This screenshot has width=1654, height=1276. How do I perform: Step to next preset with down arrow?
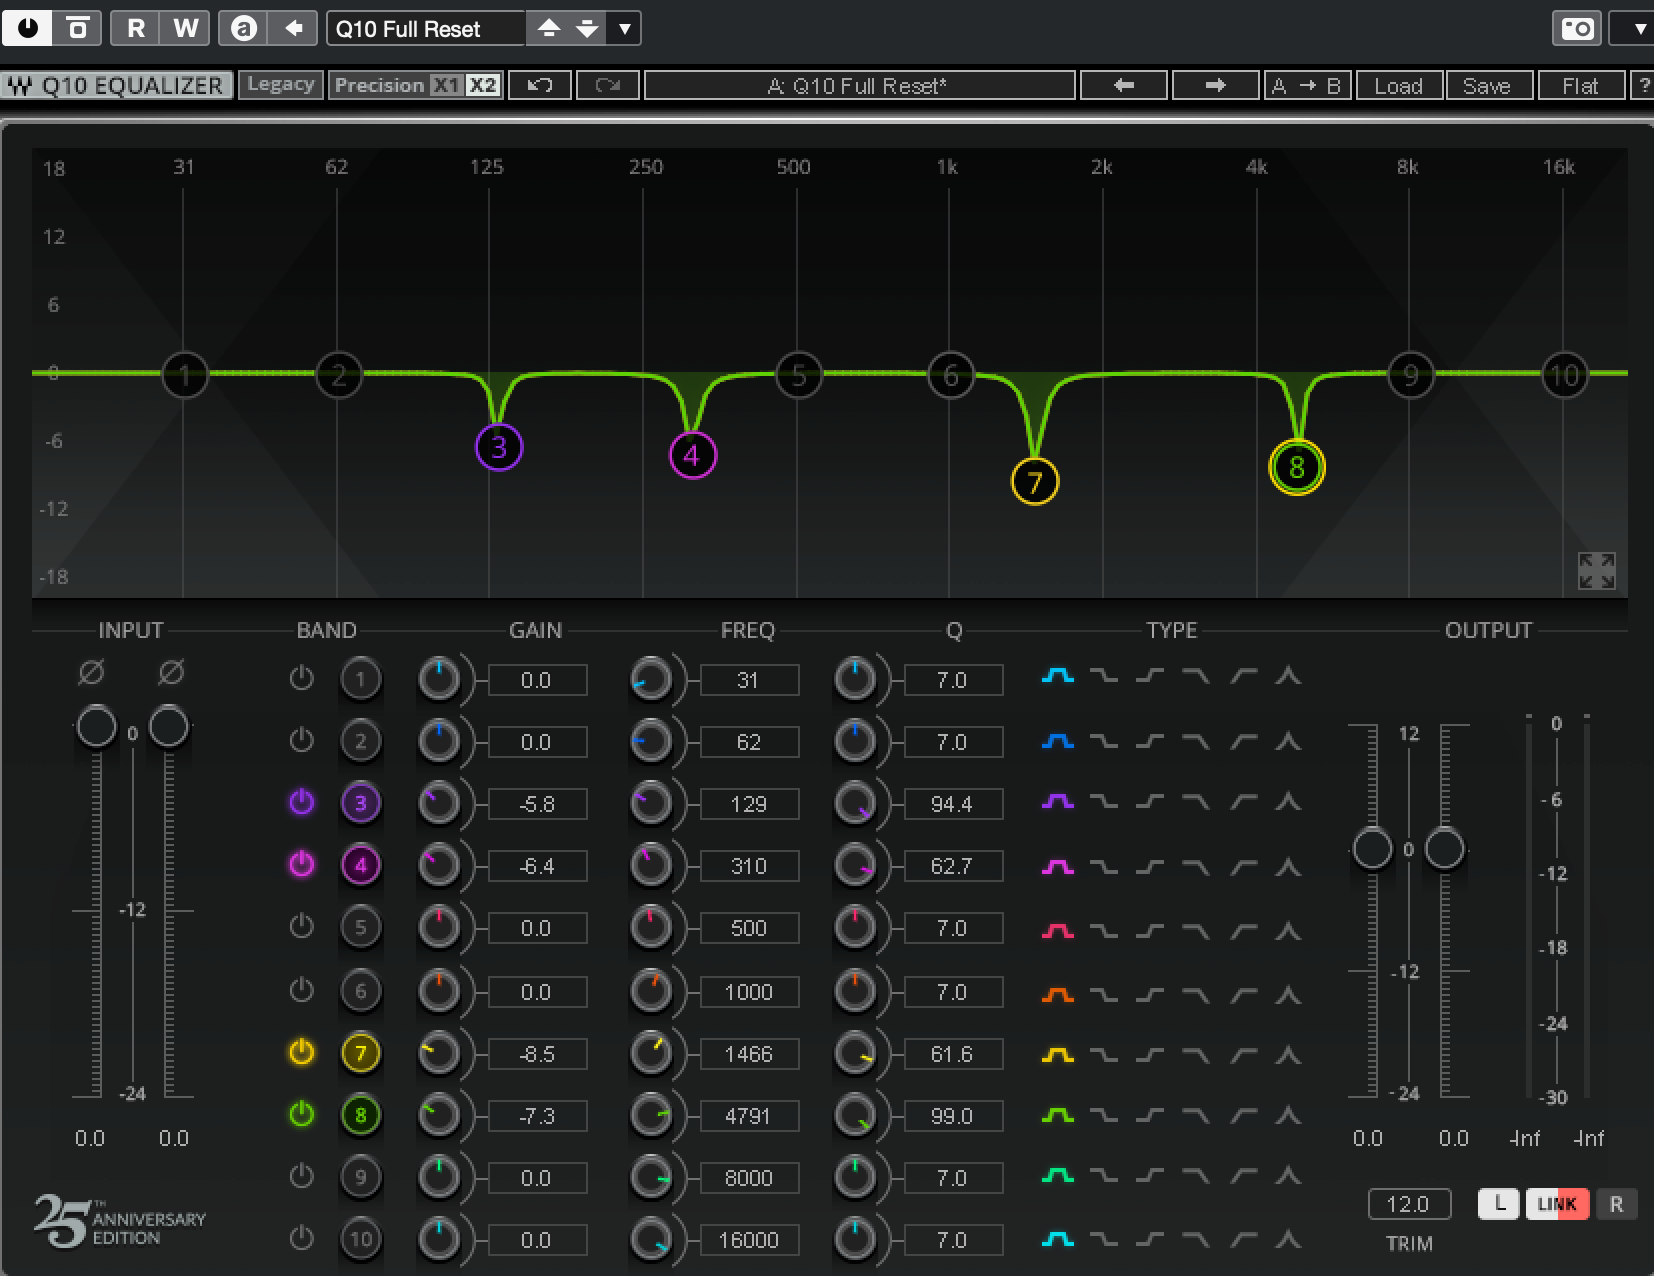tap(587, 28)
